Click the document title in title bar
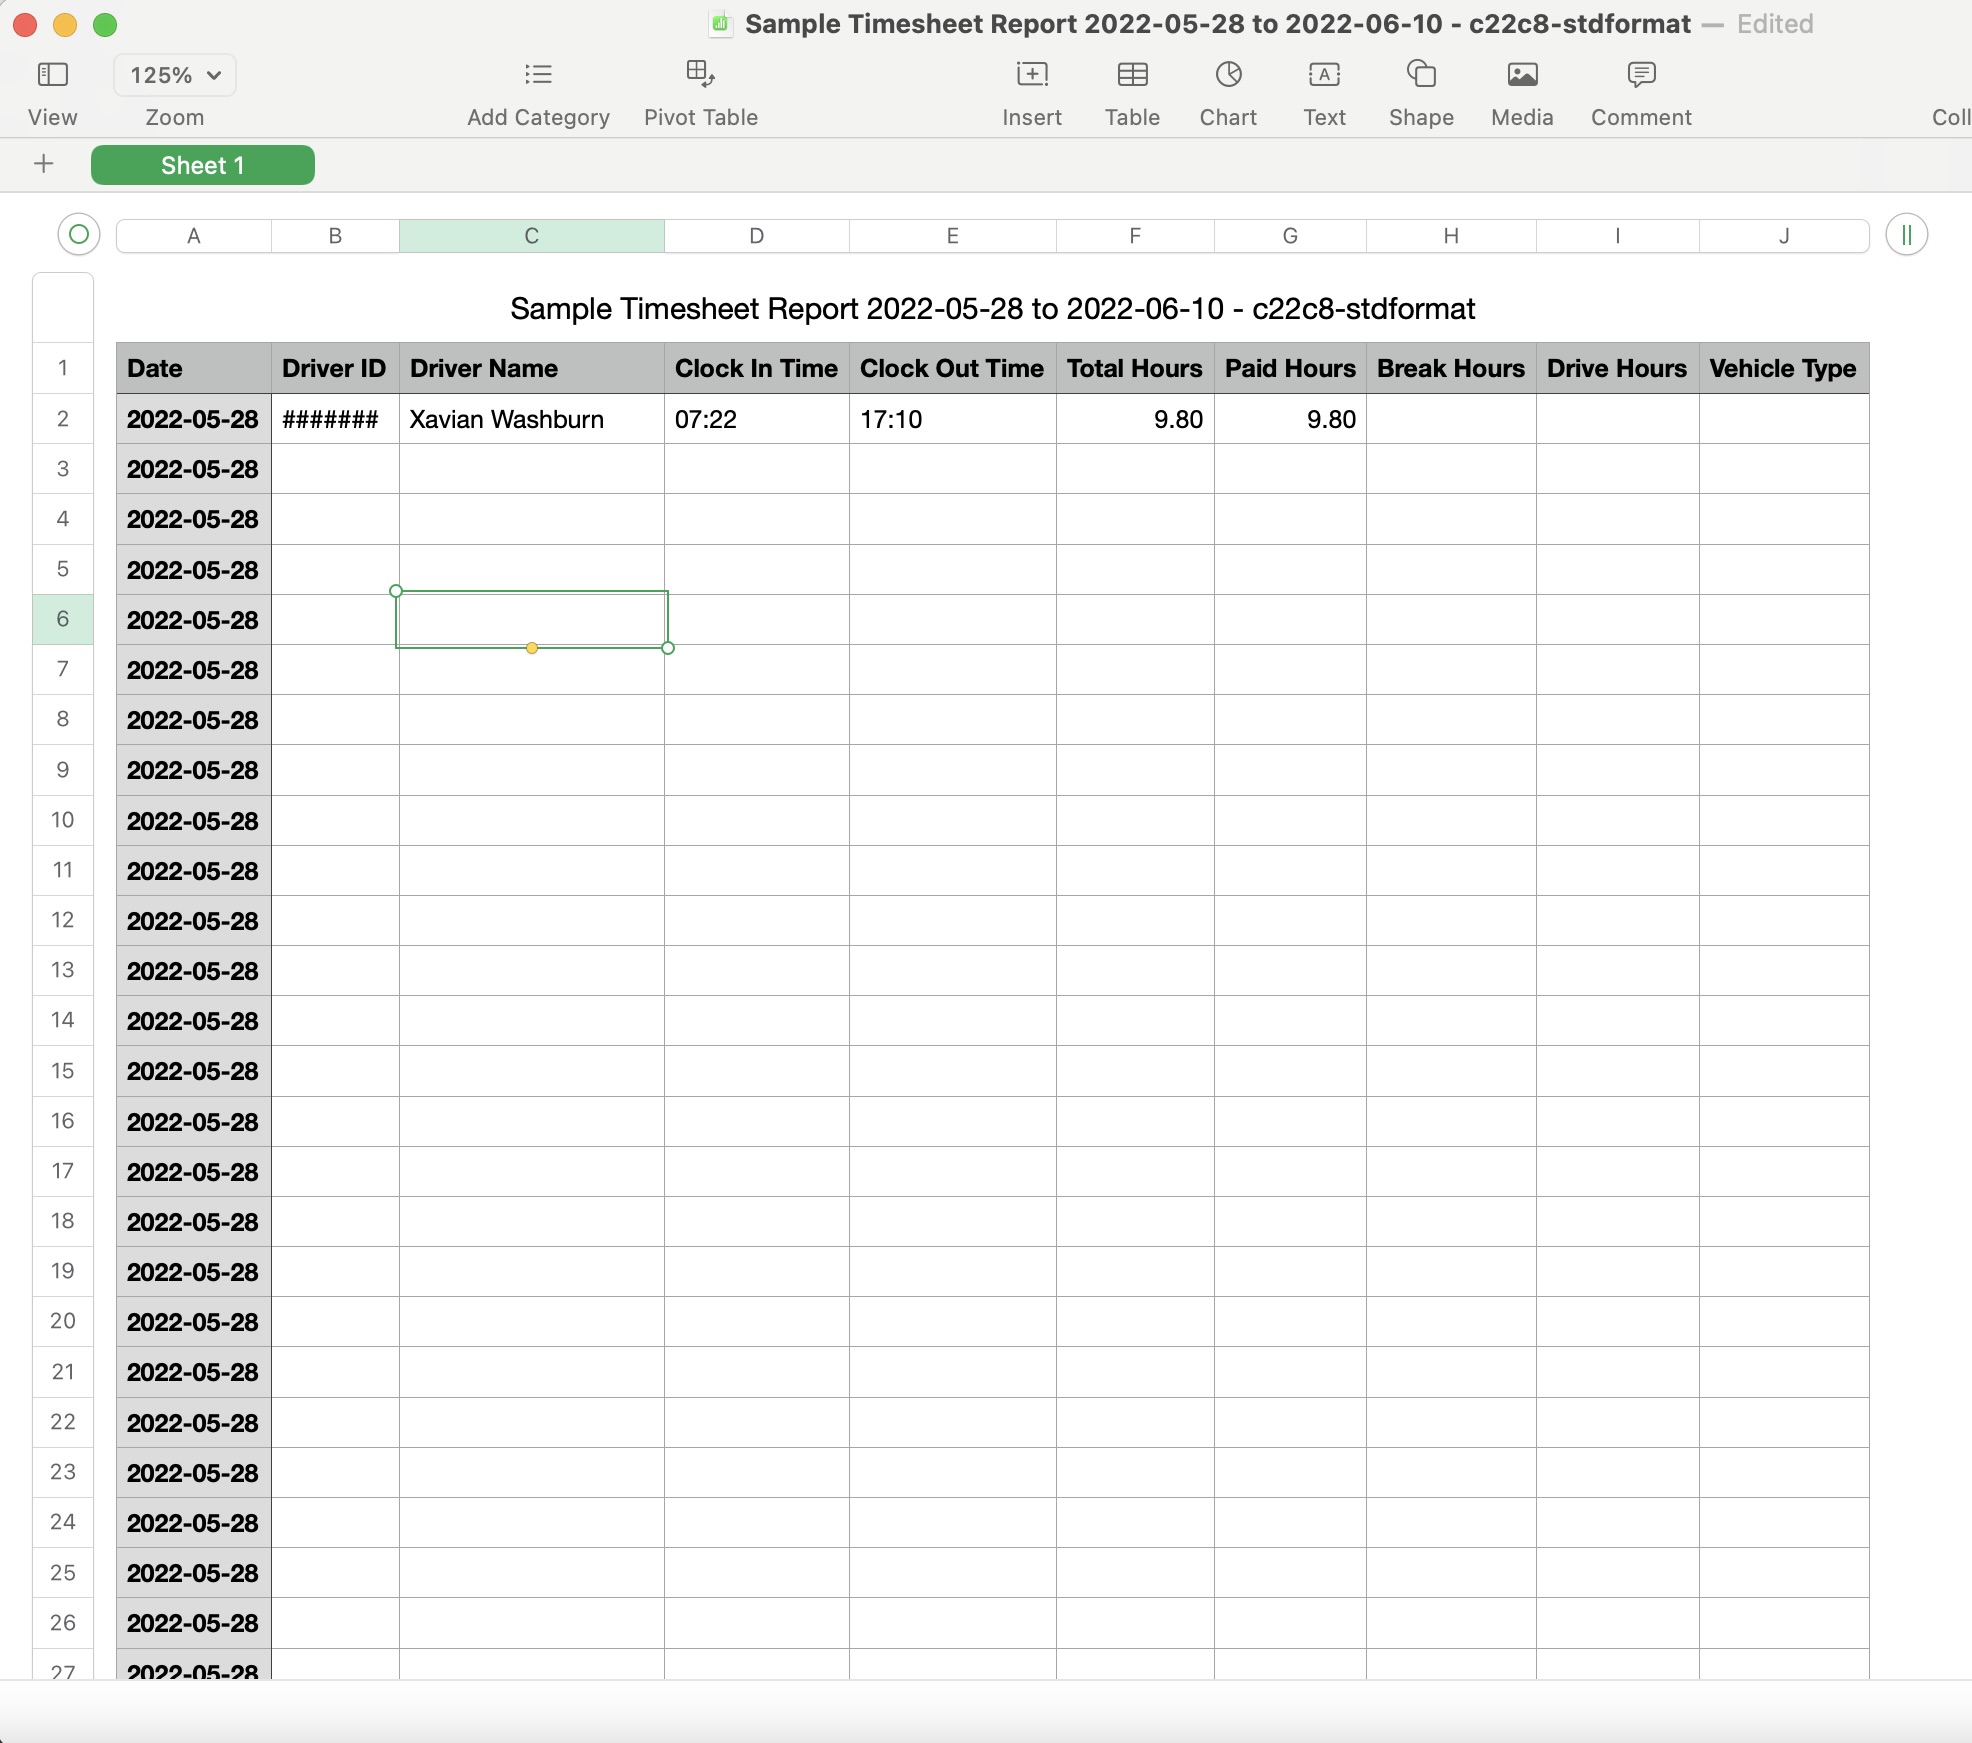 pyautogui.click(x=1217, y=24)
